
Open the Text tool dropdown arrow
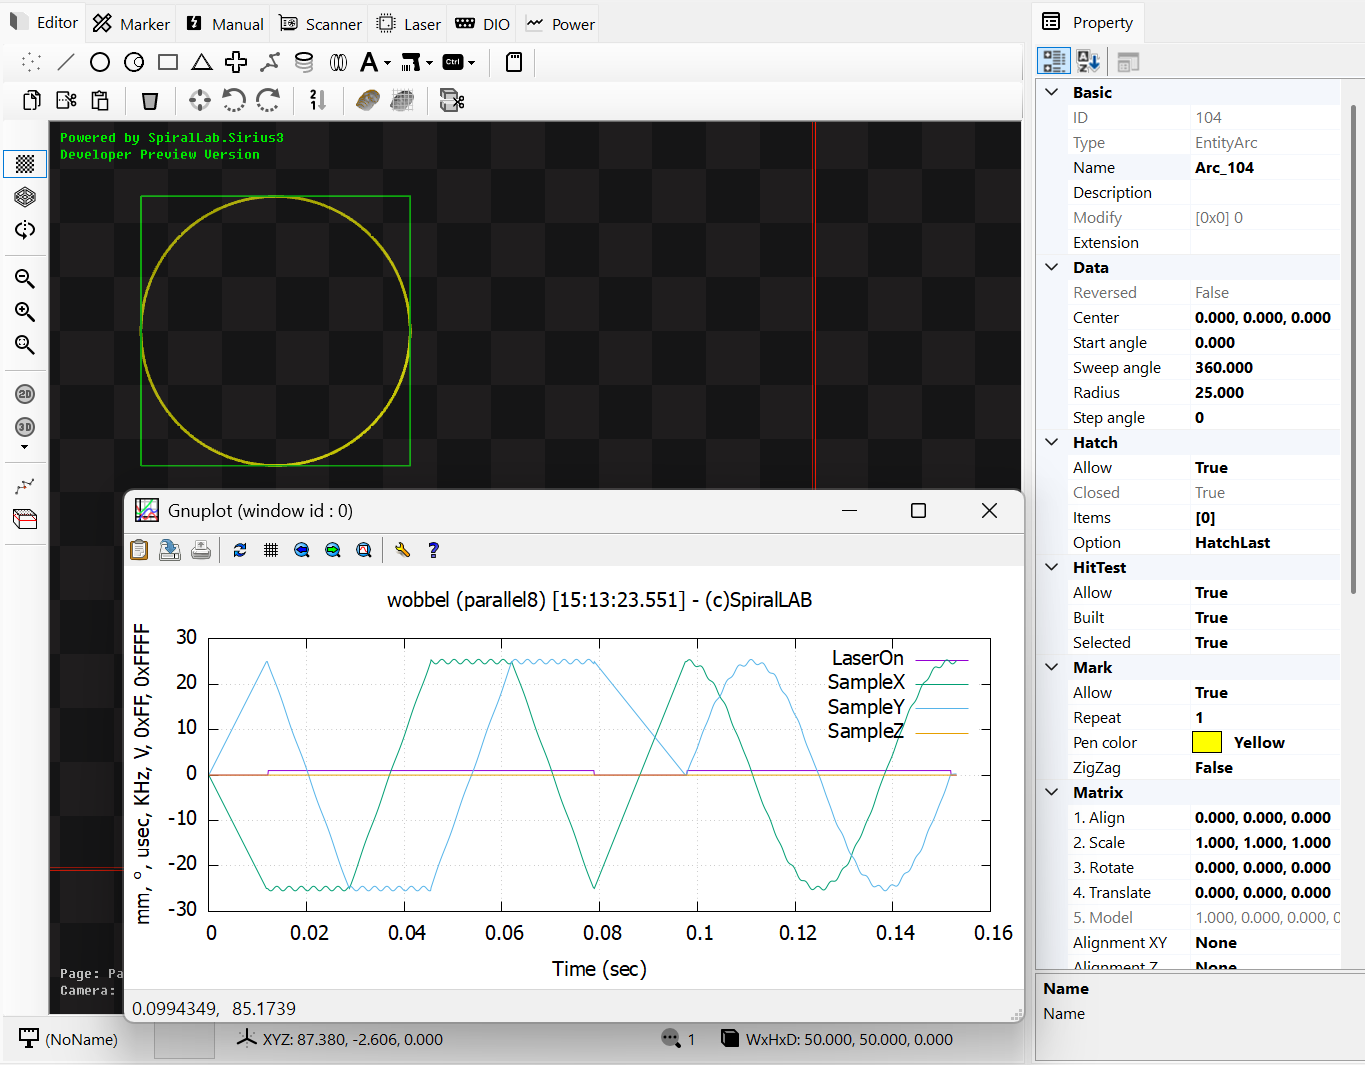[x=387, y=63]
